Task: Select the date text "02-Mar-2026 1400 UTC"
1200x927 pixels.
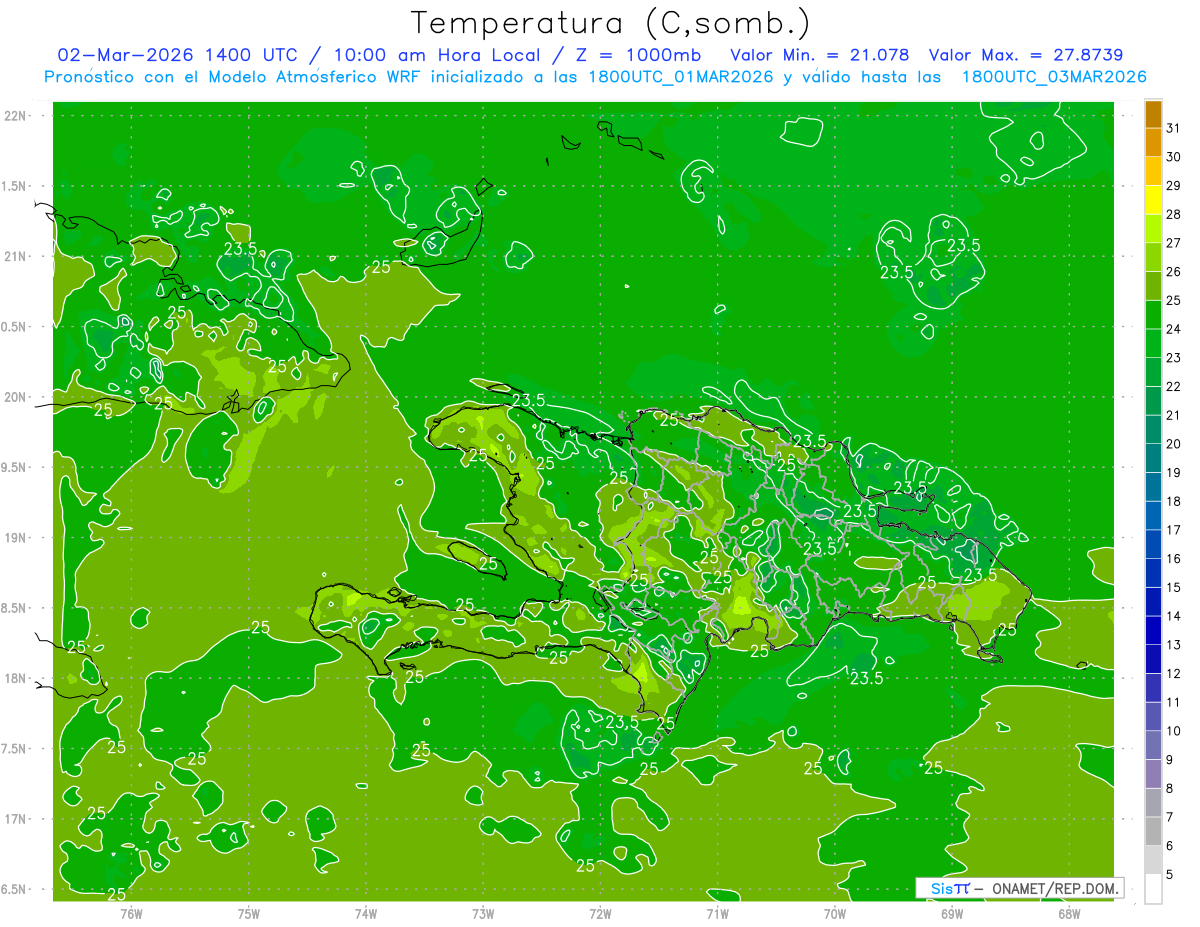Action: click(x=176, y=55)
